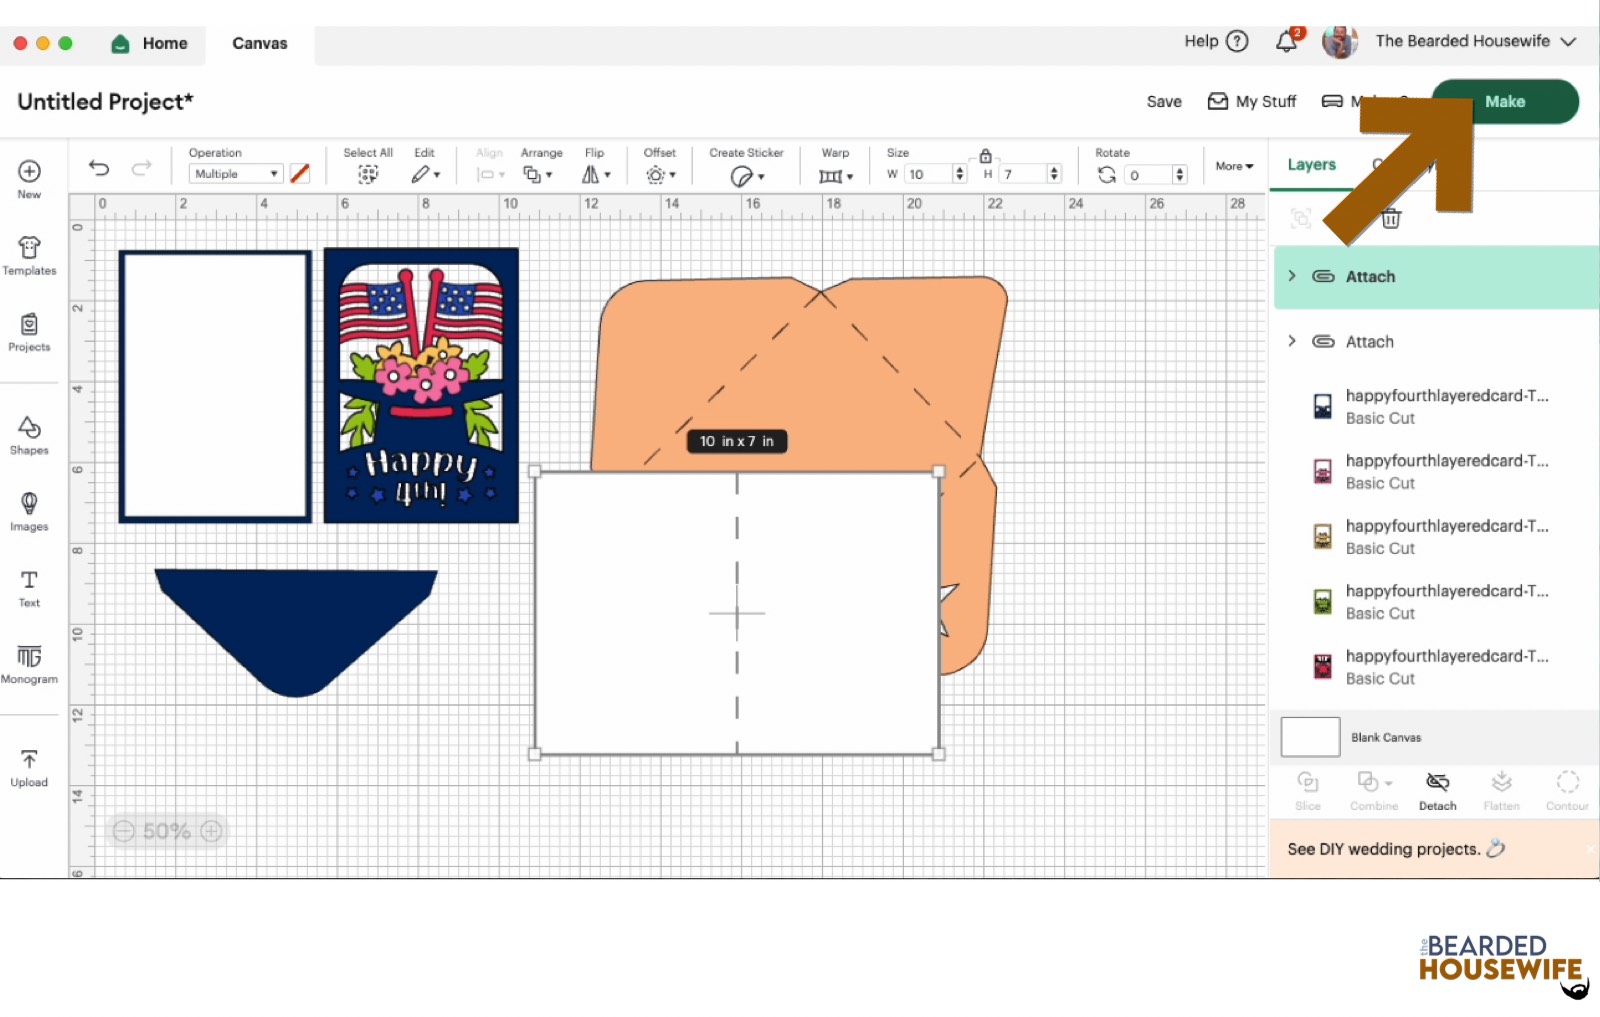Open the Templates panel
The image size is (1600, 1017).
(29, 255)
